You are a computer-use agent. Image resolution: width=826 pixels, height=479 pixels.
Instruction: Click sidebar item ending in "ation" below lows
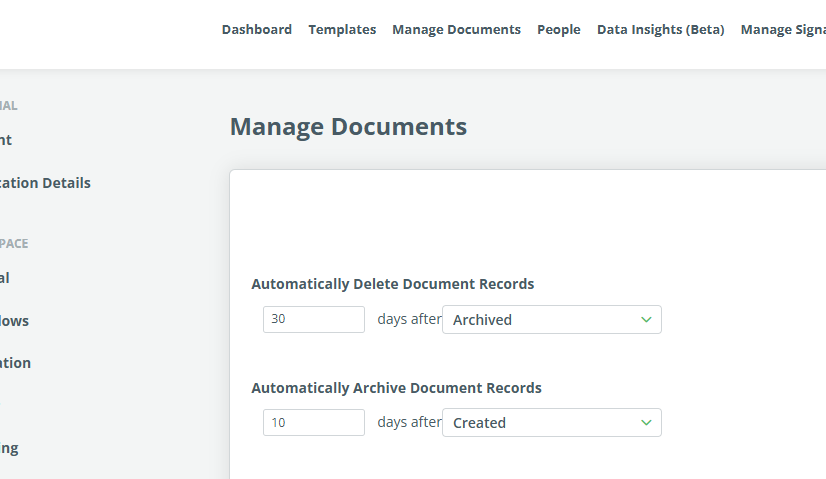click(x=16, y=363)
